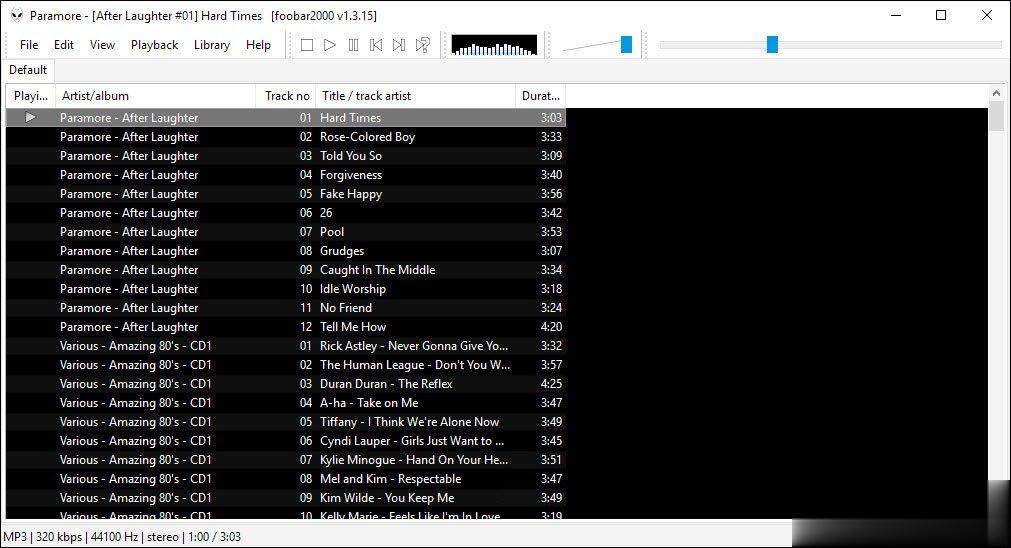This screenshot has height=548, width=1011.
Task: Open the File menu
Action: click(29, 45)
